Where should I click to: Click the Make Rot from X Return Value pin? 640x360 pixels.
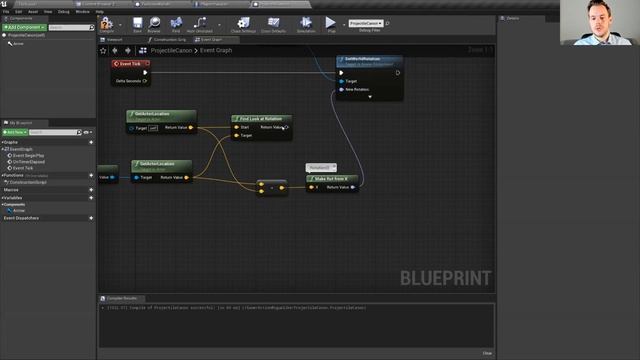(353, 187)
